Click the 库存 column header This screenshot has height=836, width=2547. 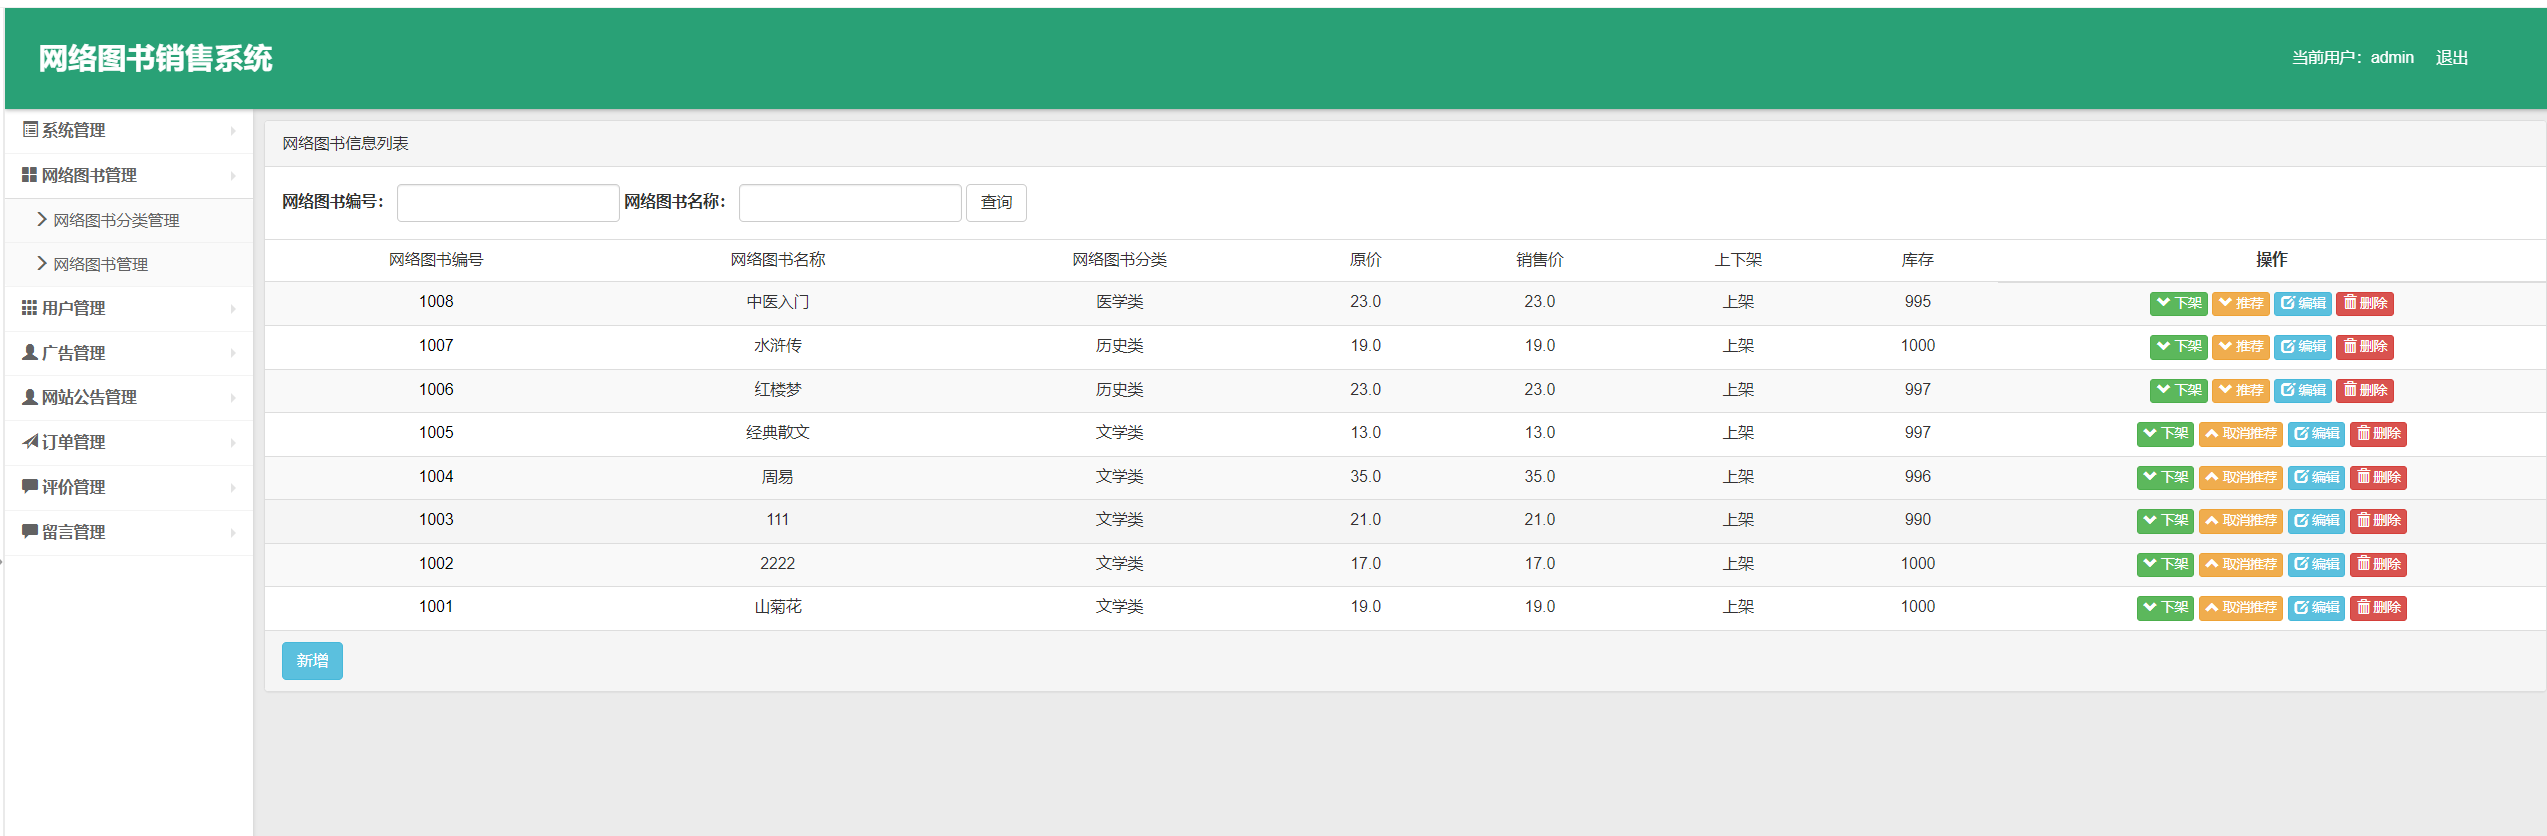[1917, 260]
